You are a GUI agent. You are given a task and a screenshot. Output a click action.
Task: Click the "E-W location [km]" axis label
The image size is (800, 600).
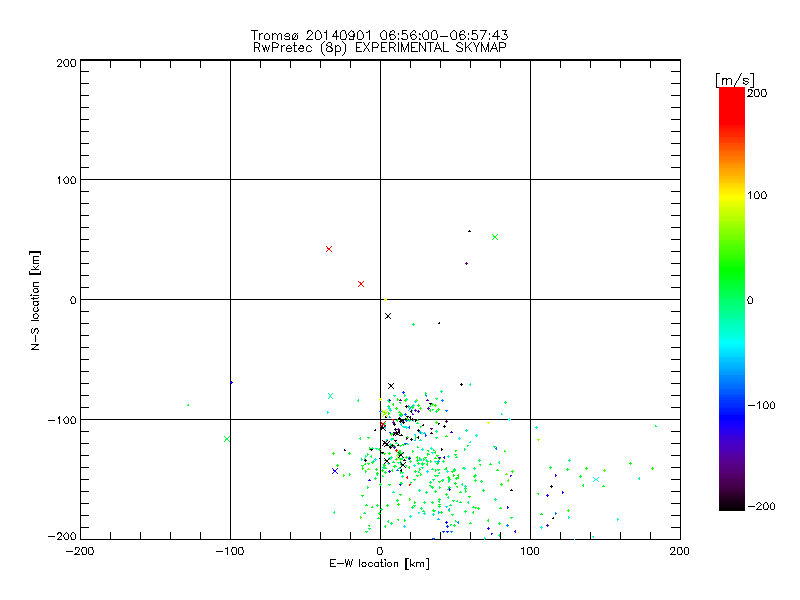[379, 563]
